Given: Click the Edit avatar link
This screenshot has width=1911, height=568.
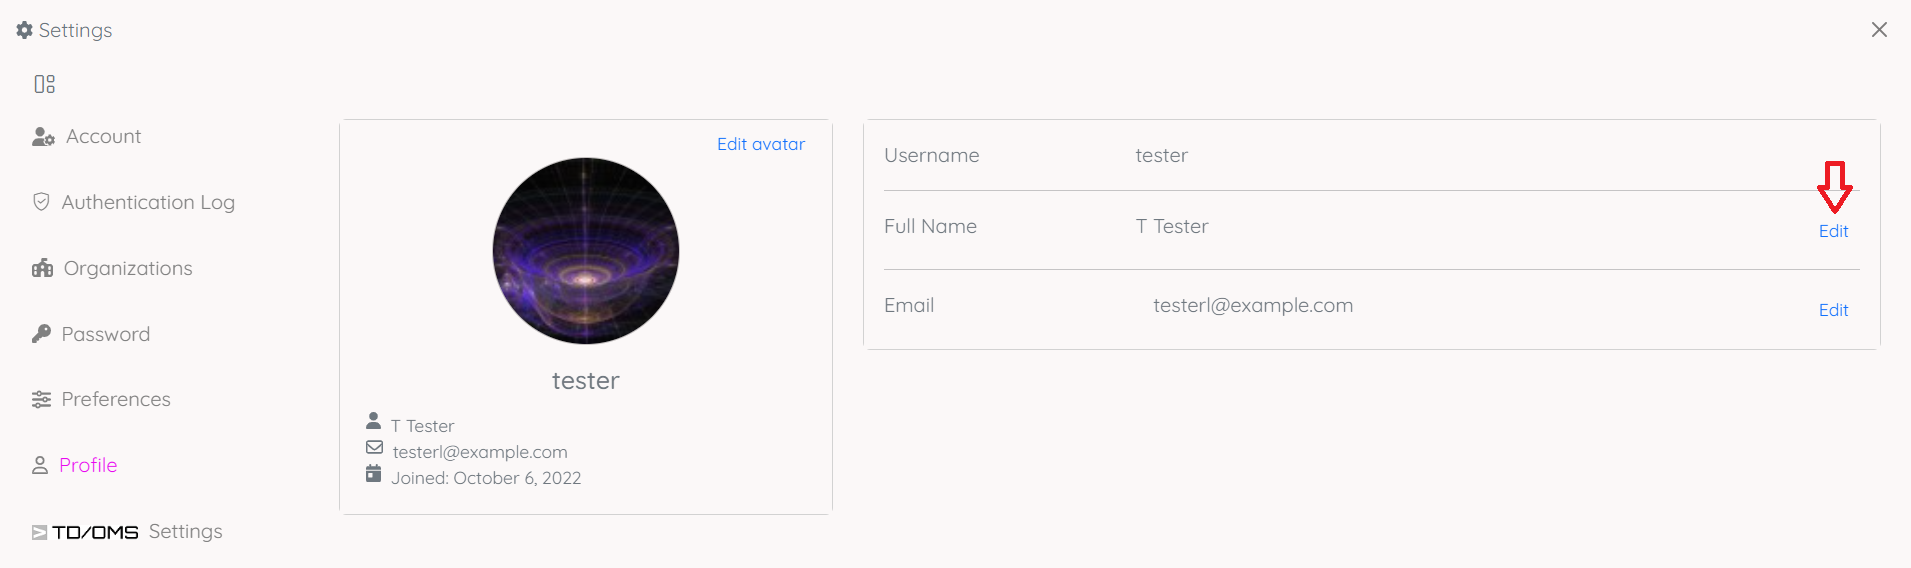Looking at the screenshot, I should pyautogui.click(x=760, y=144).
